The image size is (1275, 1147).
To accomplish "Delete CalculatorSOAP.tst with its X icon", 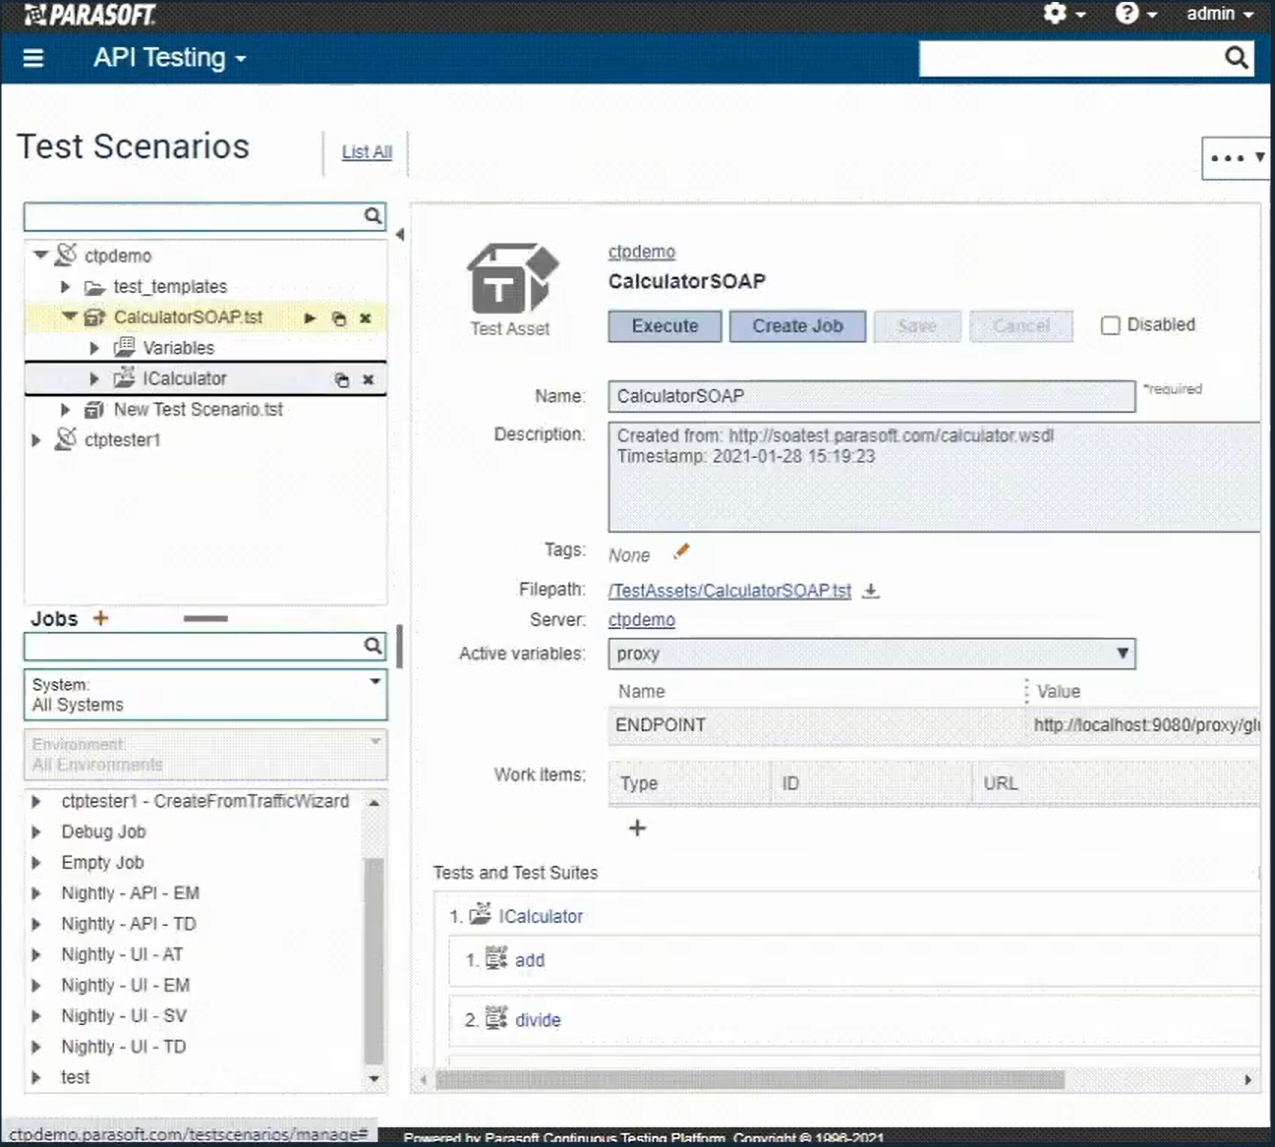I will tap(366, 318).
